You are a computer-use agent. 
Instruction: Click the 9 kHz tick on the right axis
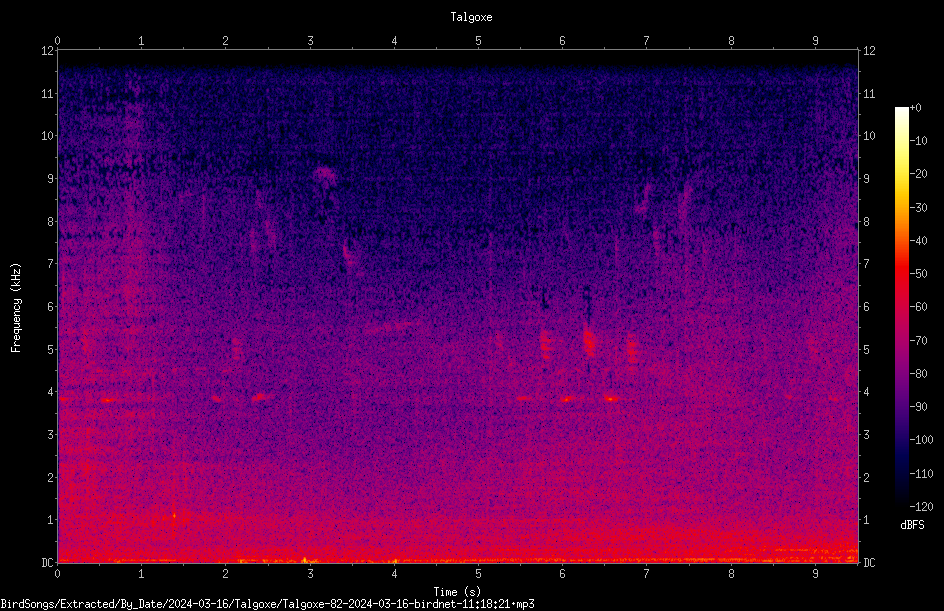pyautogui.click(x=866, y=179)
